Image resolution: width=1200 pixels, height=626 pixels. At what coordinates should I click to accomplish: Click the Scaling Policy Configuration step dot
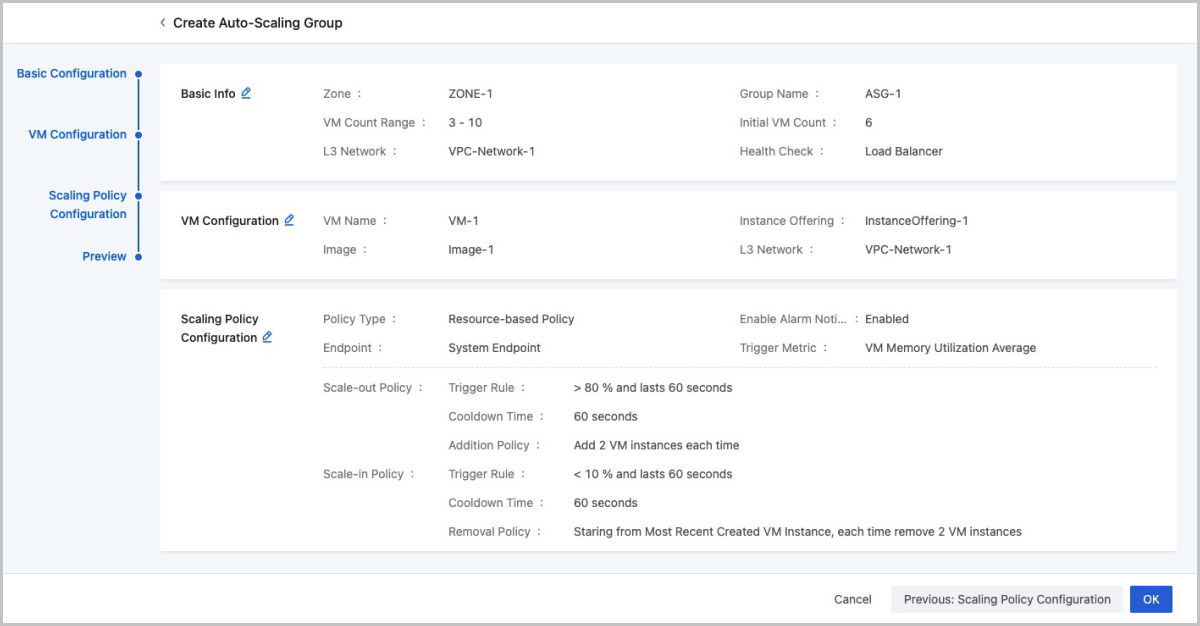[139, 196]
